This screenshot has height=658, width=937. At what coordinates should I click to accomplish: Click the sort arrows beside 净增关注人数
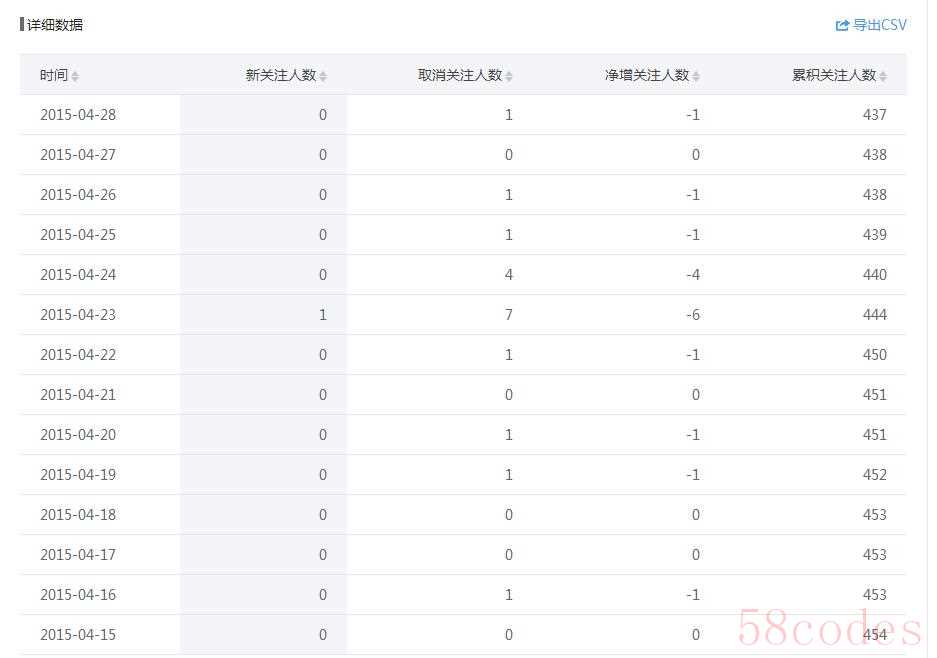(x=696, y=76)
